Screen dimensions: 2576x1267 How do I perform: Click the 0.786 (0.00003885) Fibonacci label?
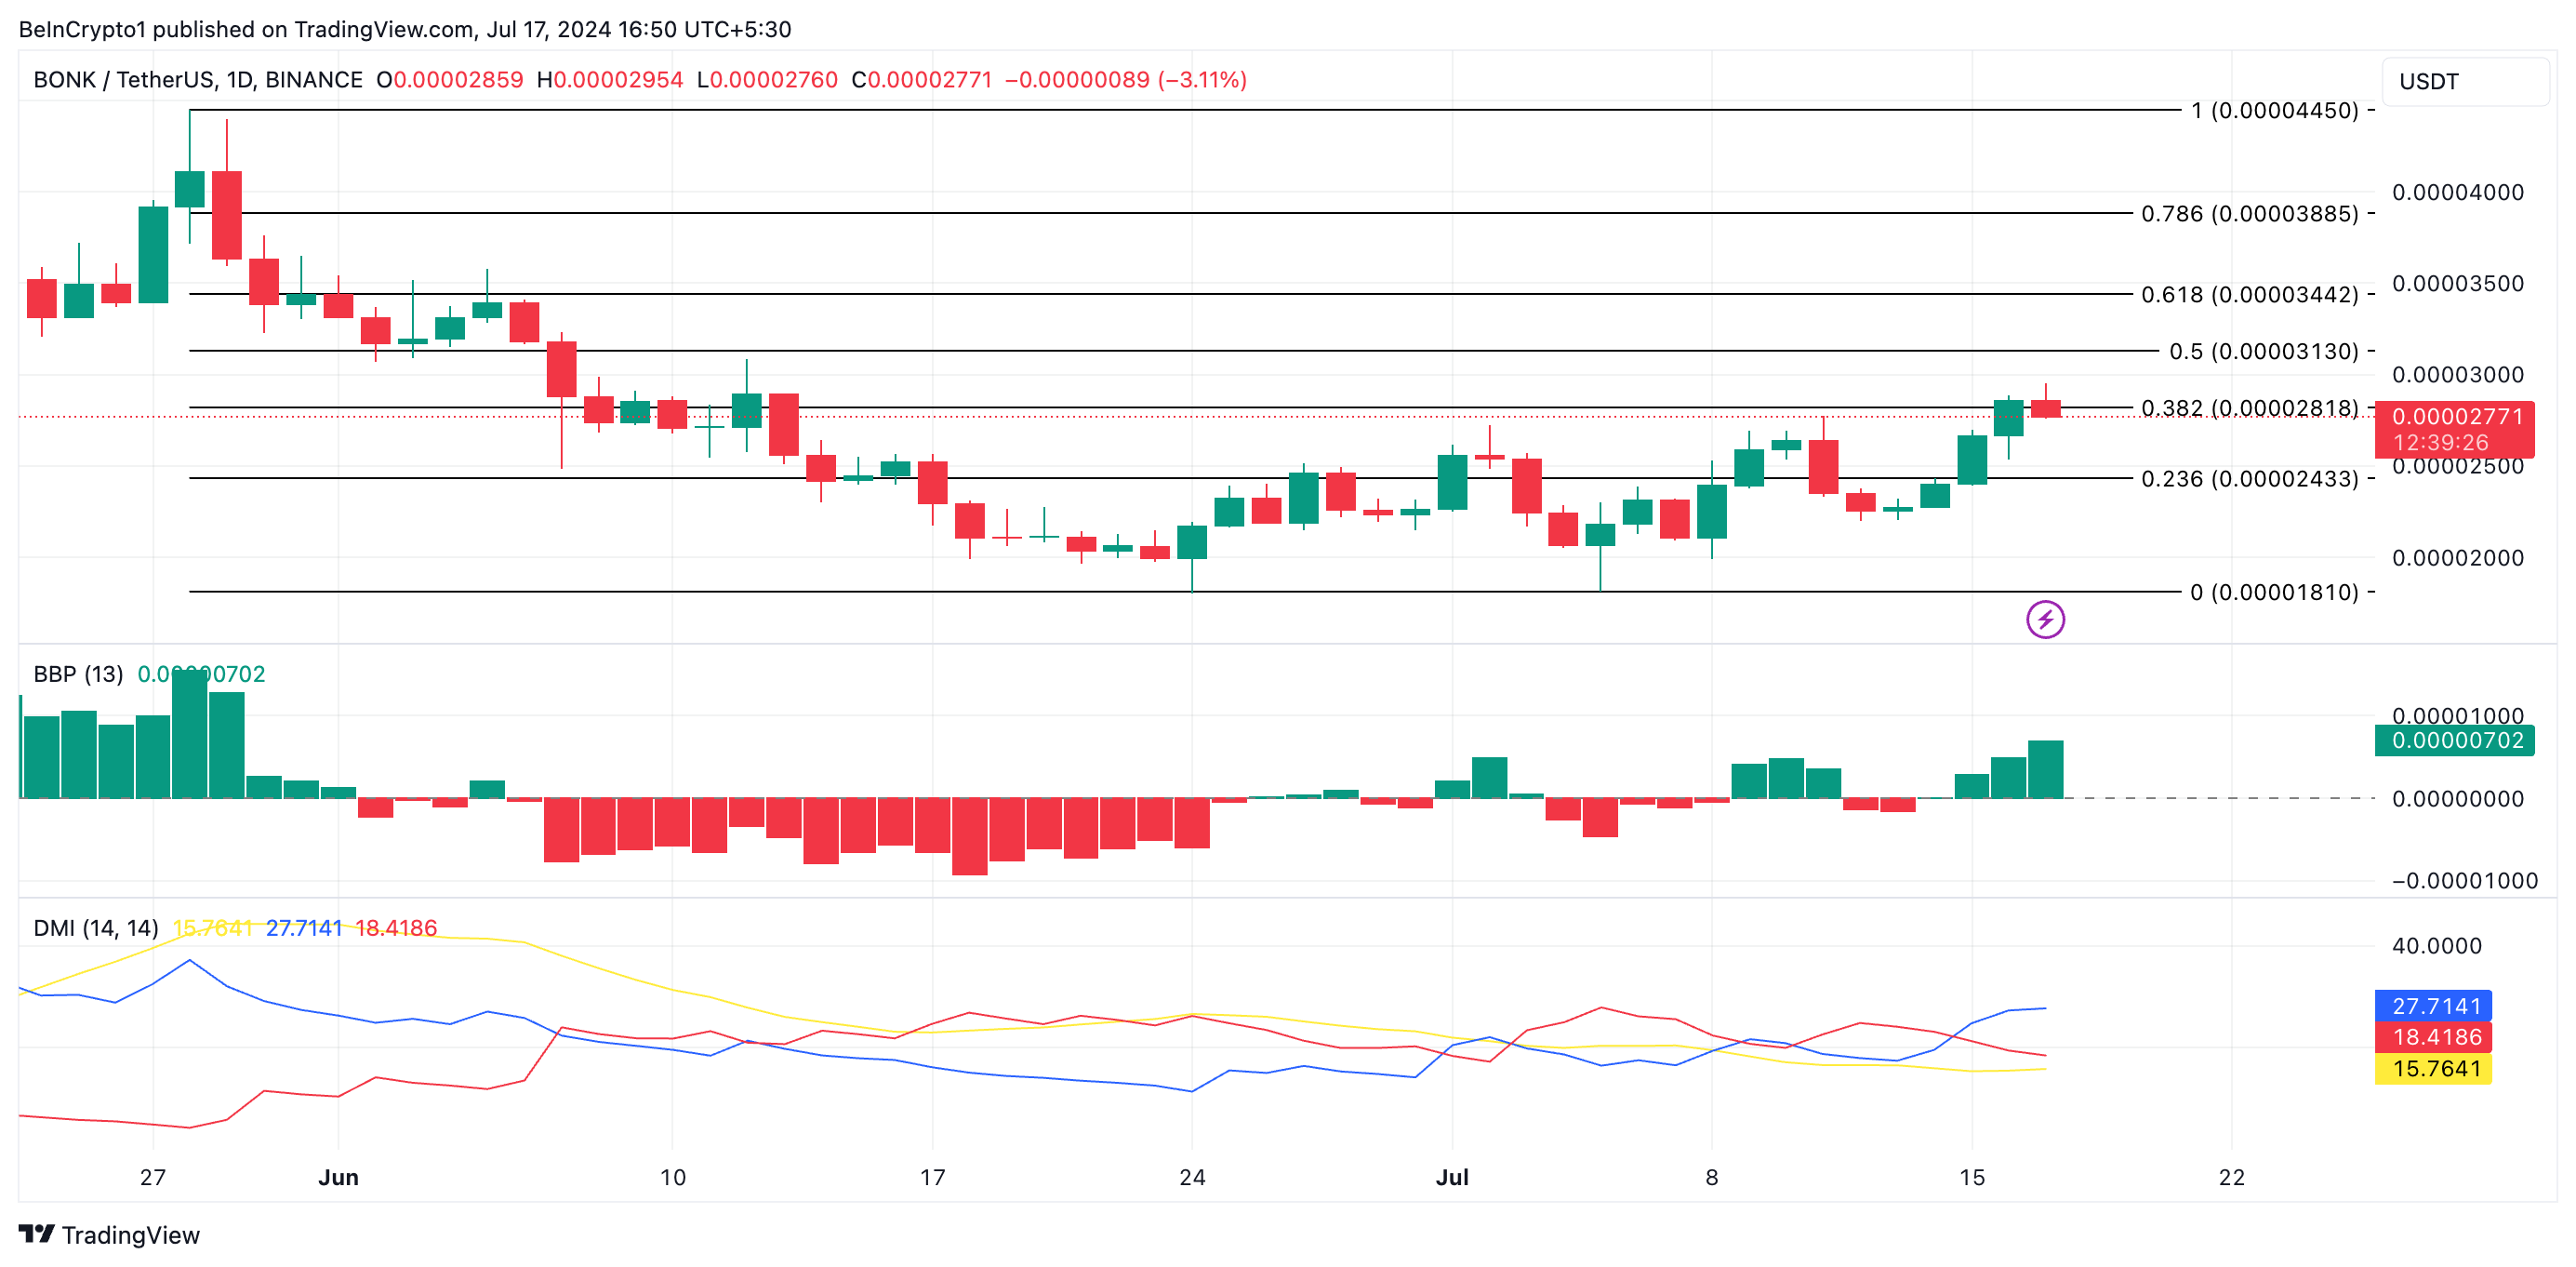coord(2249,214)
